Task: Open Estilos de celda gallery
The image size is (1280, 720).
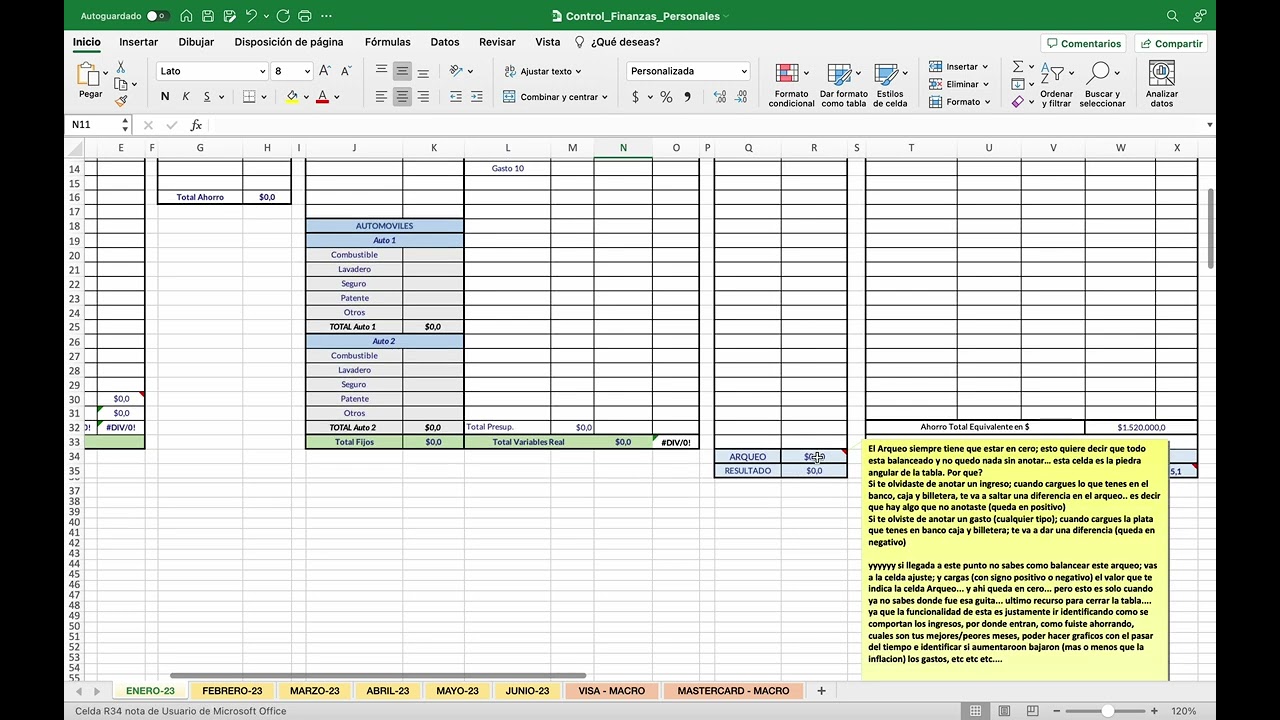Action: [x=890, y=85]
